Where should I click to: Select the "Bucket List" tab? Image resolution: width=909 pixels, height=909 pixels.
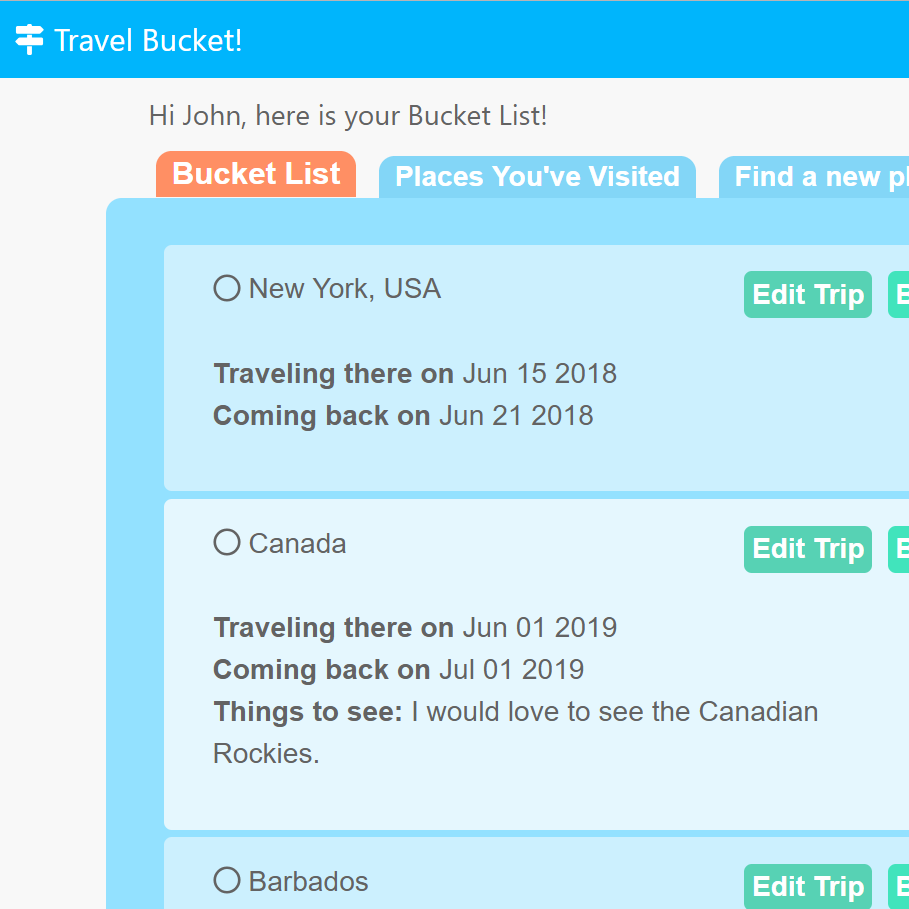click(x=255, y=173)
